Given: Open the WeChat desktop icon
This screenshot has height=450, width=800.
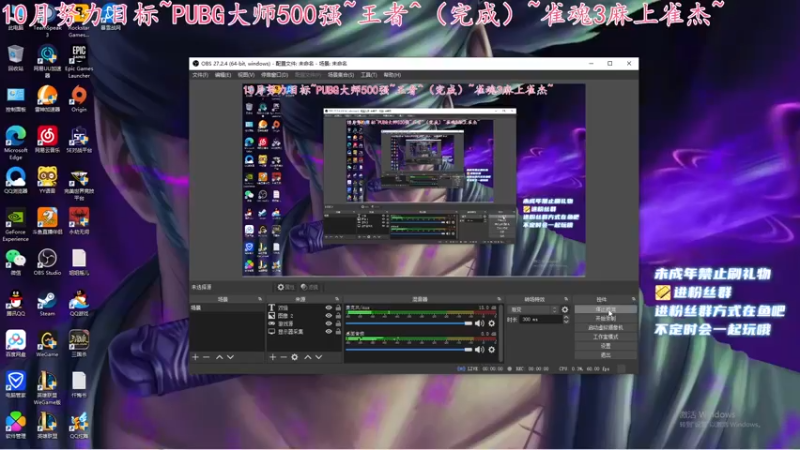Looking at the screenshot, I should (16, 262).
